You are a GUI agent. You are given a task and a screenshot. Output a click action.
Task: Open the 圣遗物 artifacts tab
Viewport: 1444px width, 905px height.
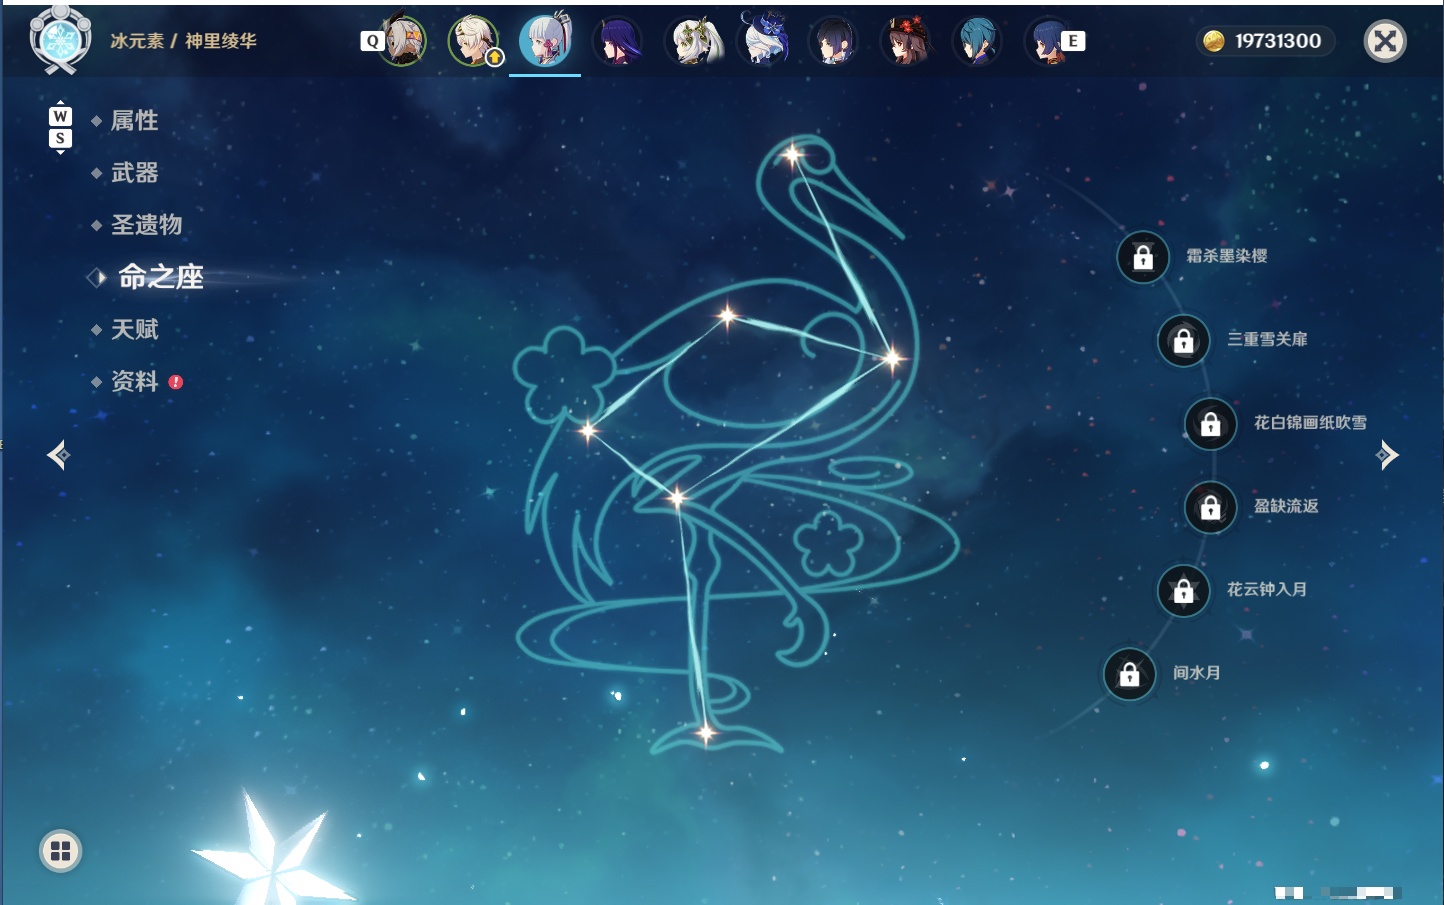click(x=146, y=225)
